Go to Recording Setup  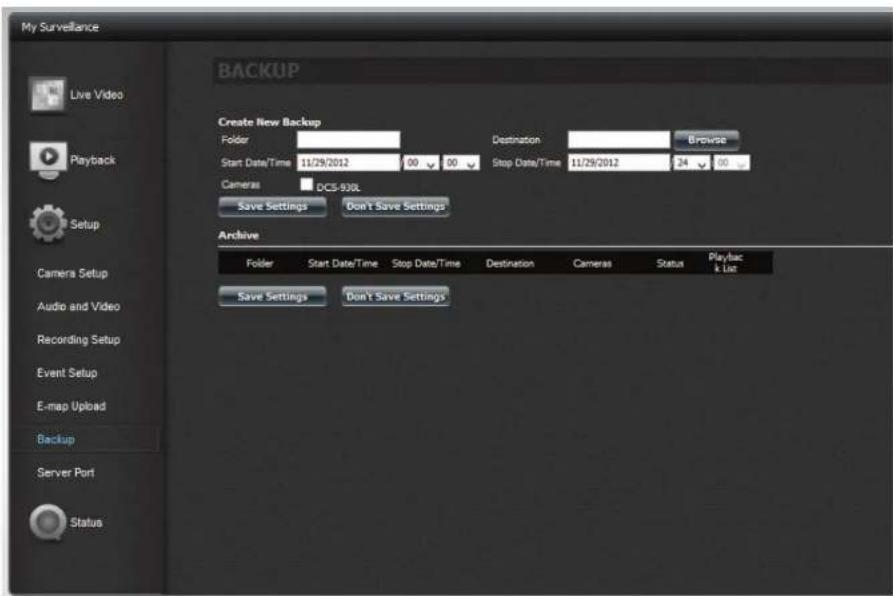coord(78,339)
